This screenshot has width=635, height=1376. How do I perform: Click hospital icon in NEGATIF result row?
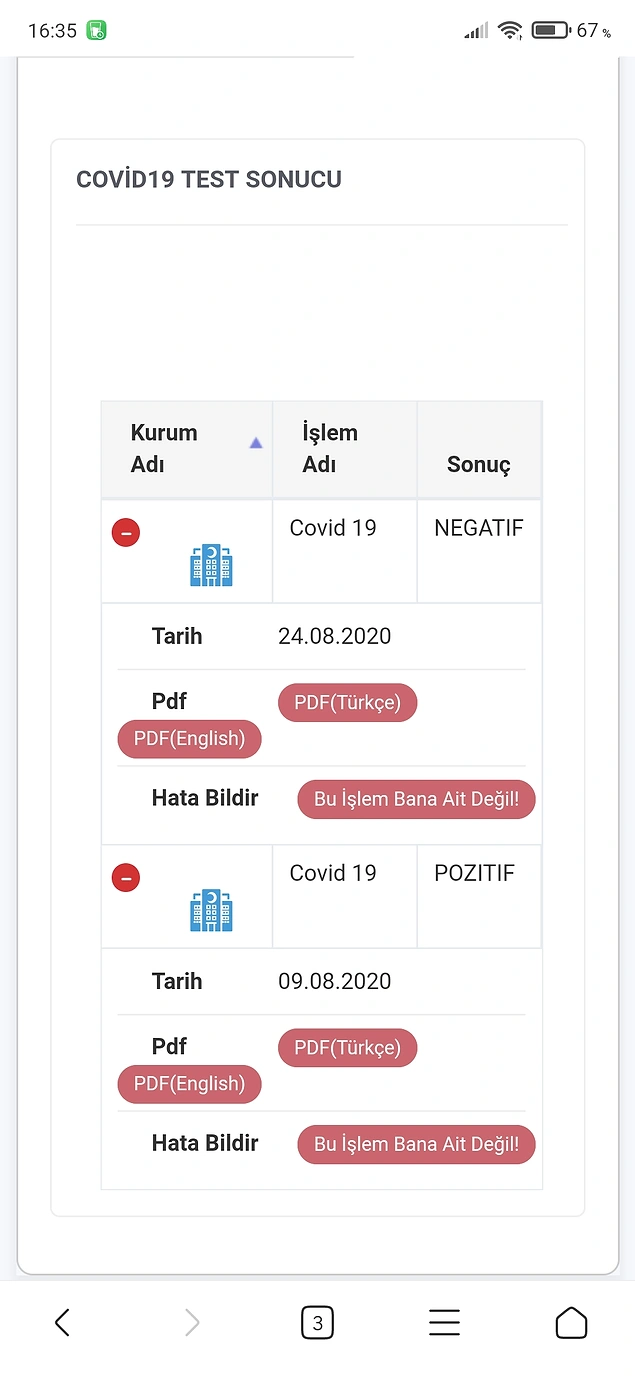[x=211, y=566]
